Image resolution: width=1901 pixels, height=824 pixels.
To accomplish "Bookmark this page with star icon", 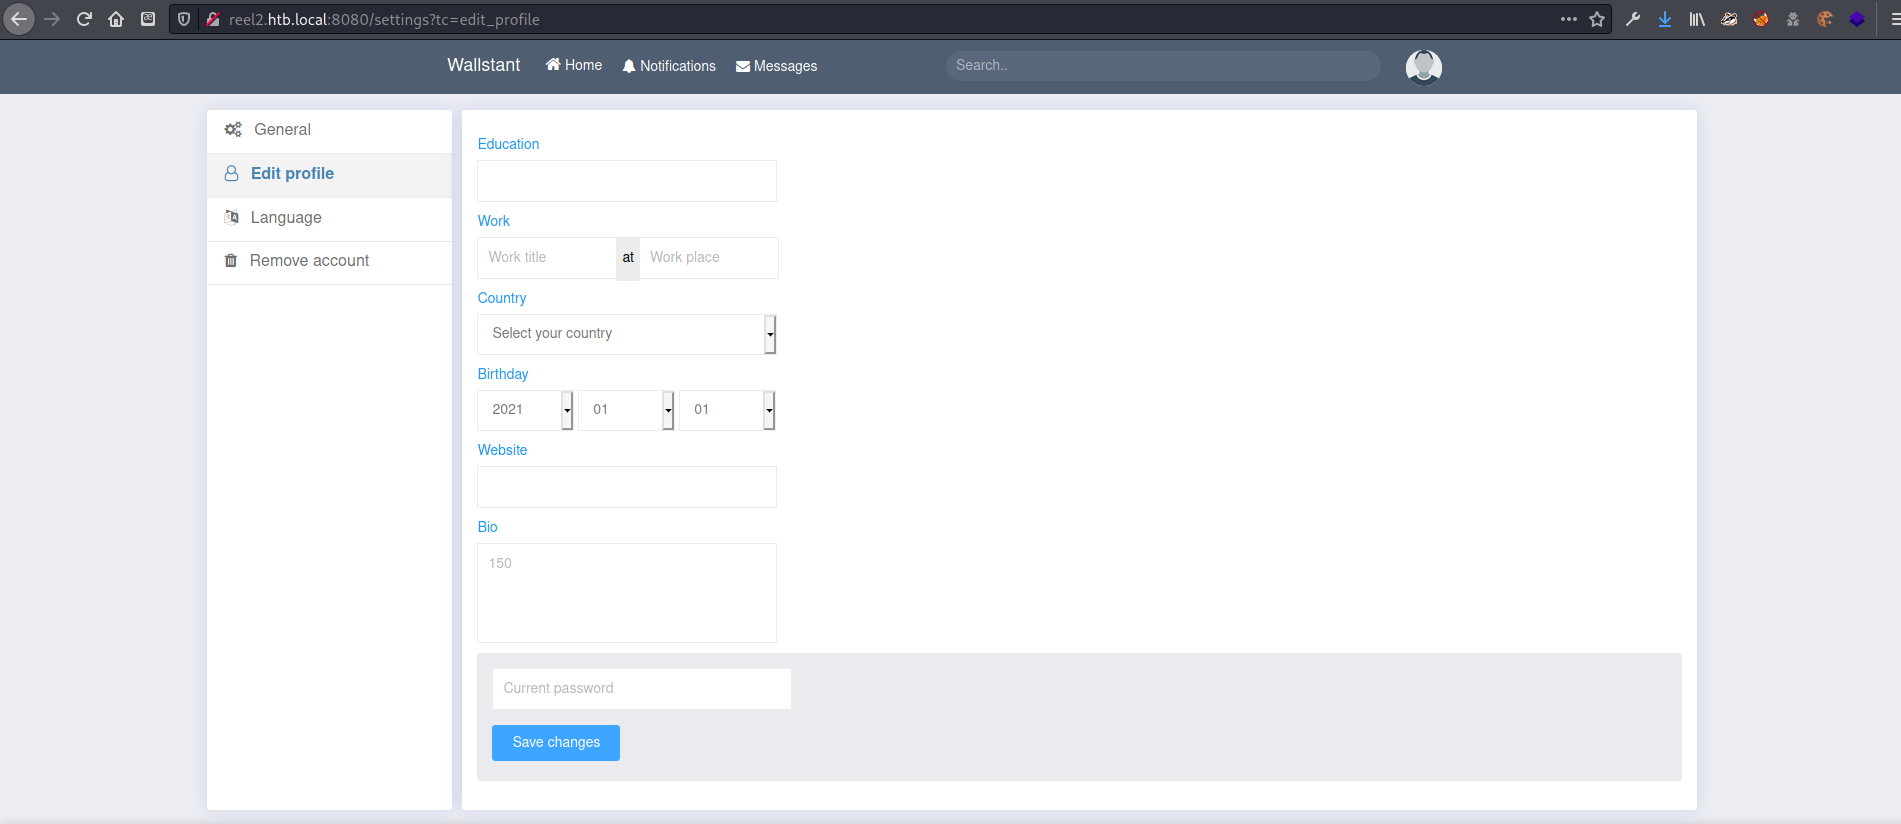I will click(1597, 19).
